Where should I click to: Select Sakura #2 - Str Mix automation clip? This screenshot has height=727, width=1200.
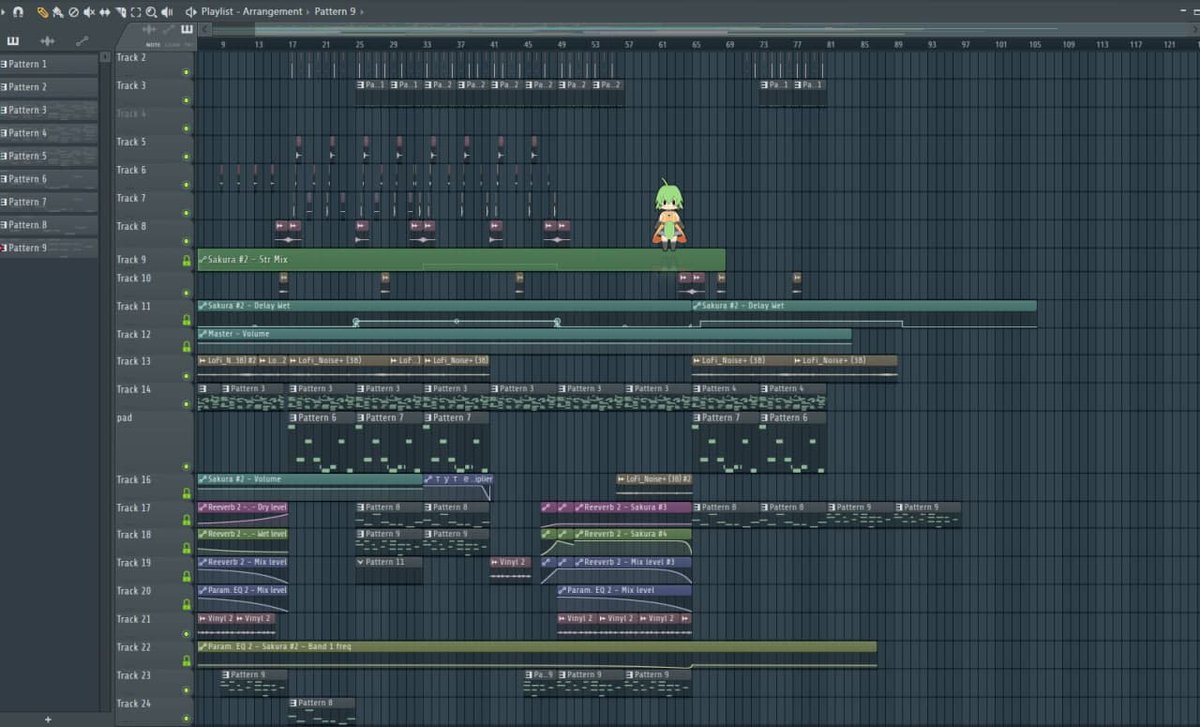(461, 259)
